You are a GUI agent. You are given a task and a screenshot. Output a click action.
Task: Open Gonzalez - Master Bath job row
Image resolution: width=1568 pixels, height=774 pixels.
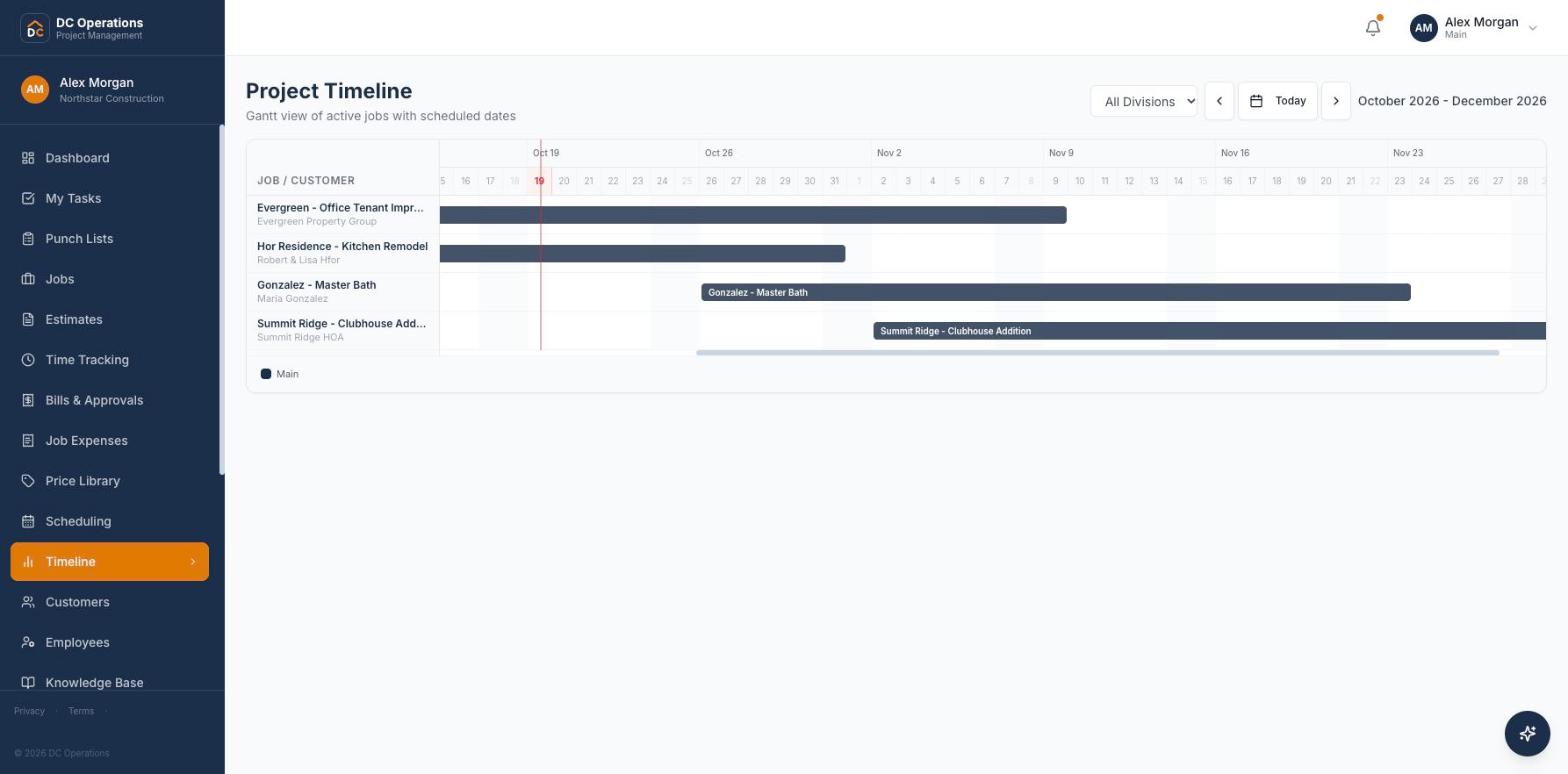tap(342, 291)
